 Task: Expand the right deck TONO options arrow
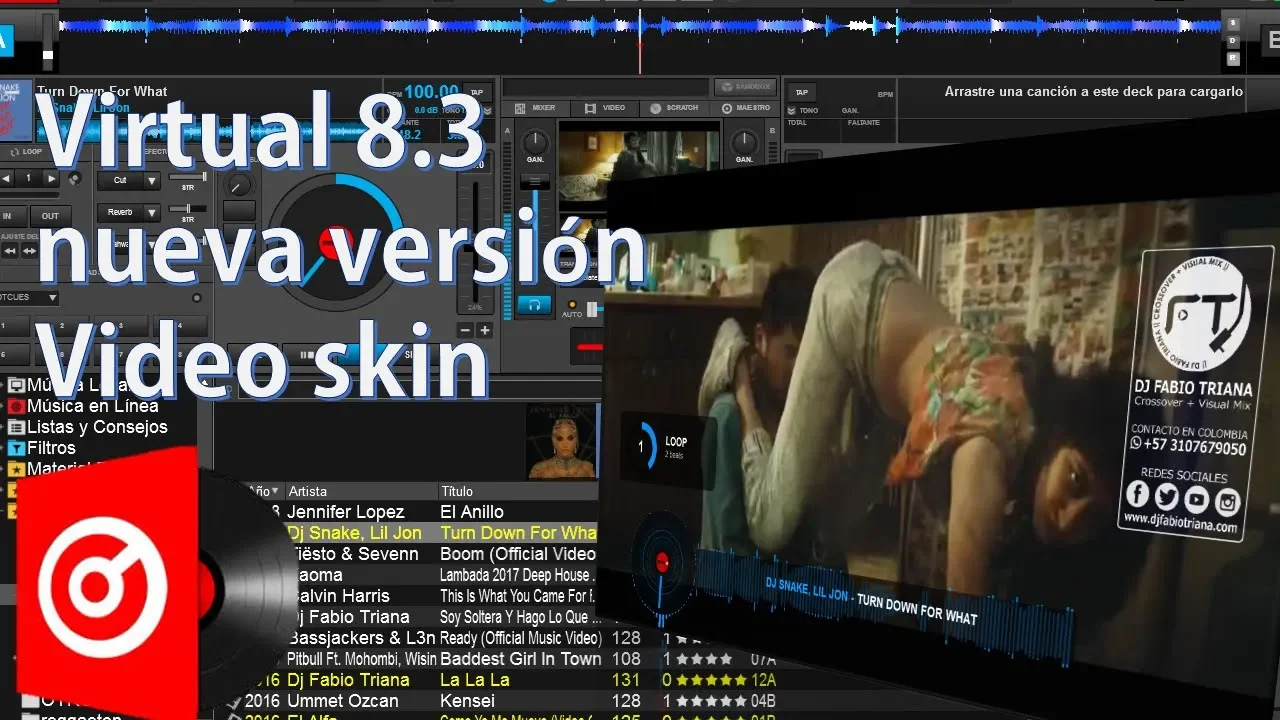coord(792,111)
